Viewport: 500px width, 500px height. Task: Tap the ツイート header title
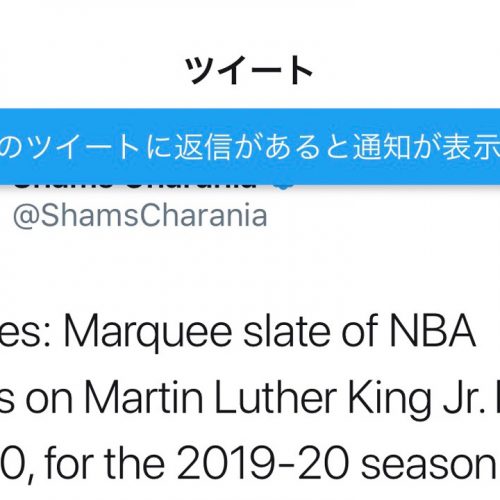point(249,71)
